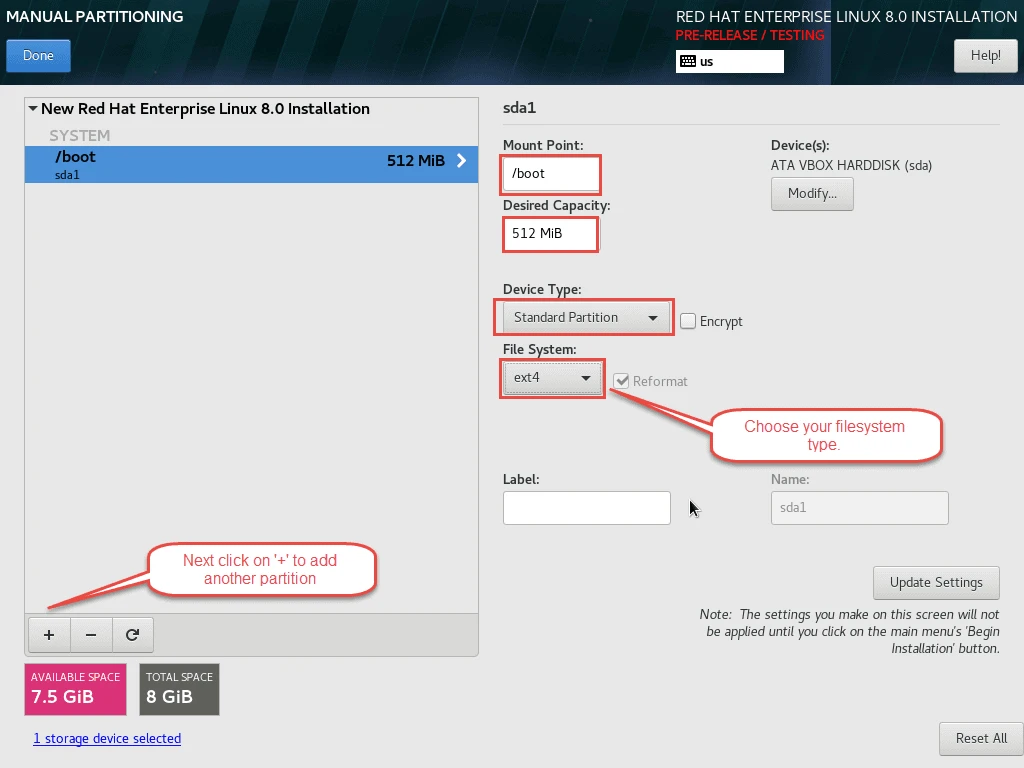Viewport: 1024px width, 768px height.
Task: Click the Label input field
Action: [x=586, y=508]
